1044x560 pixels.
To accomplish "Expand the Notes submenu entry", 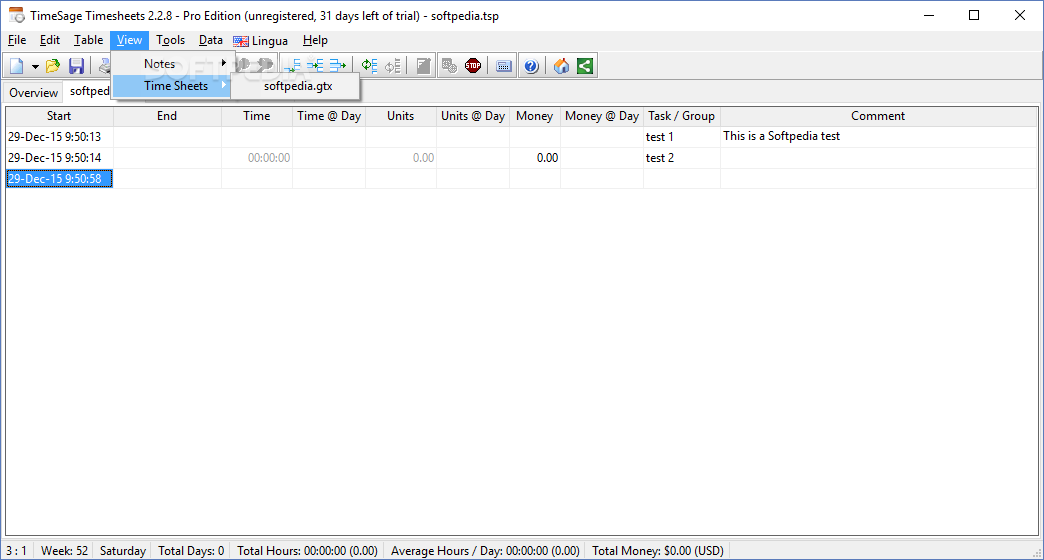I will click(x=171, y=64).
